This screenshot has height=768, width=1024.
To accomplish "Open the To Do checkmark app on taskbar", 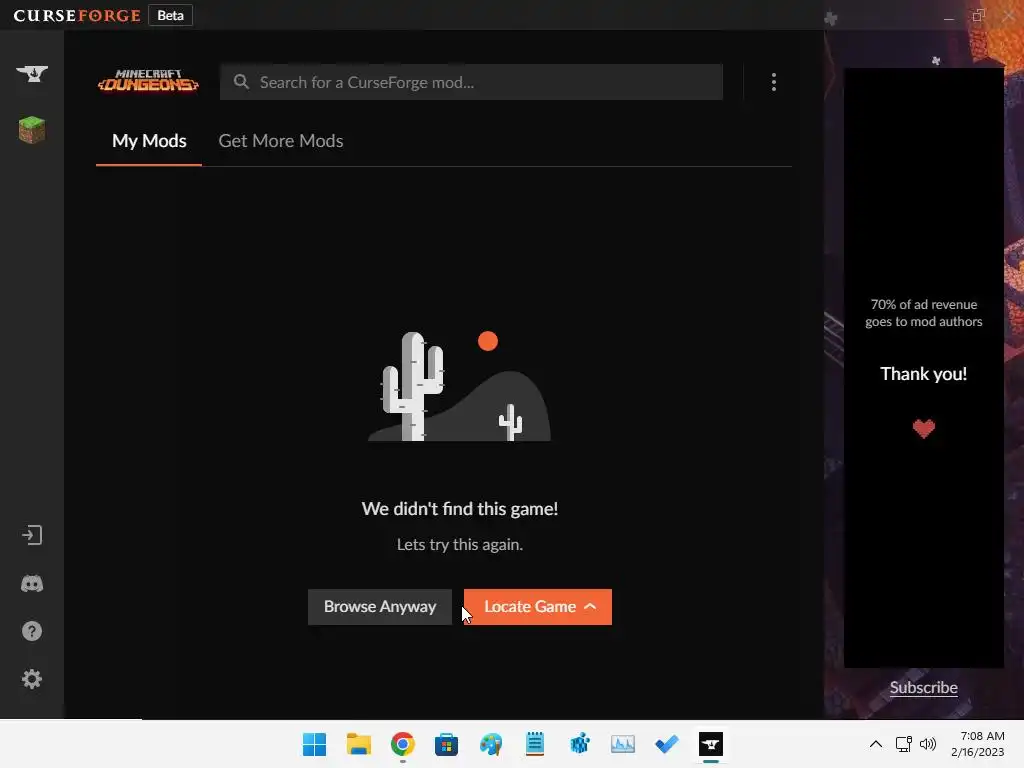I will click(667, 744).
